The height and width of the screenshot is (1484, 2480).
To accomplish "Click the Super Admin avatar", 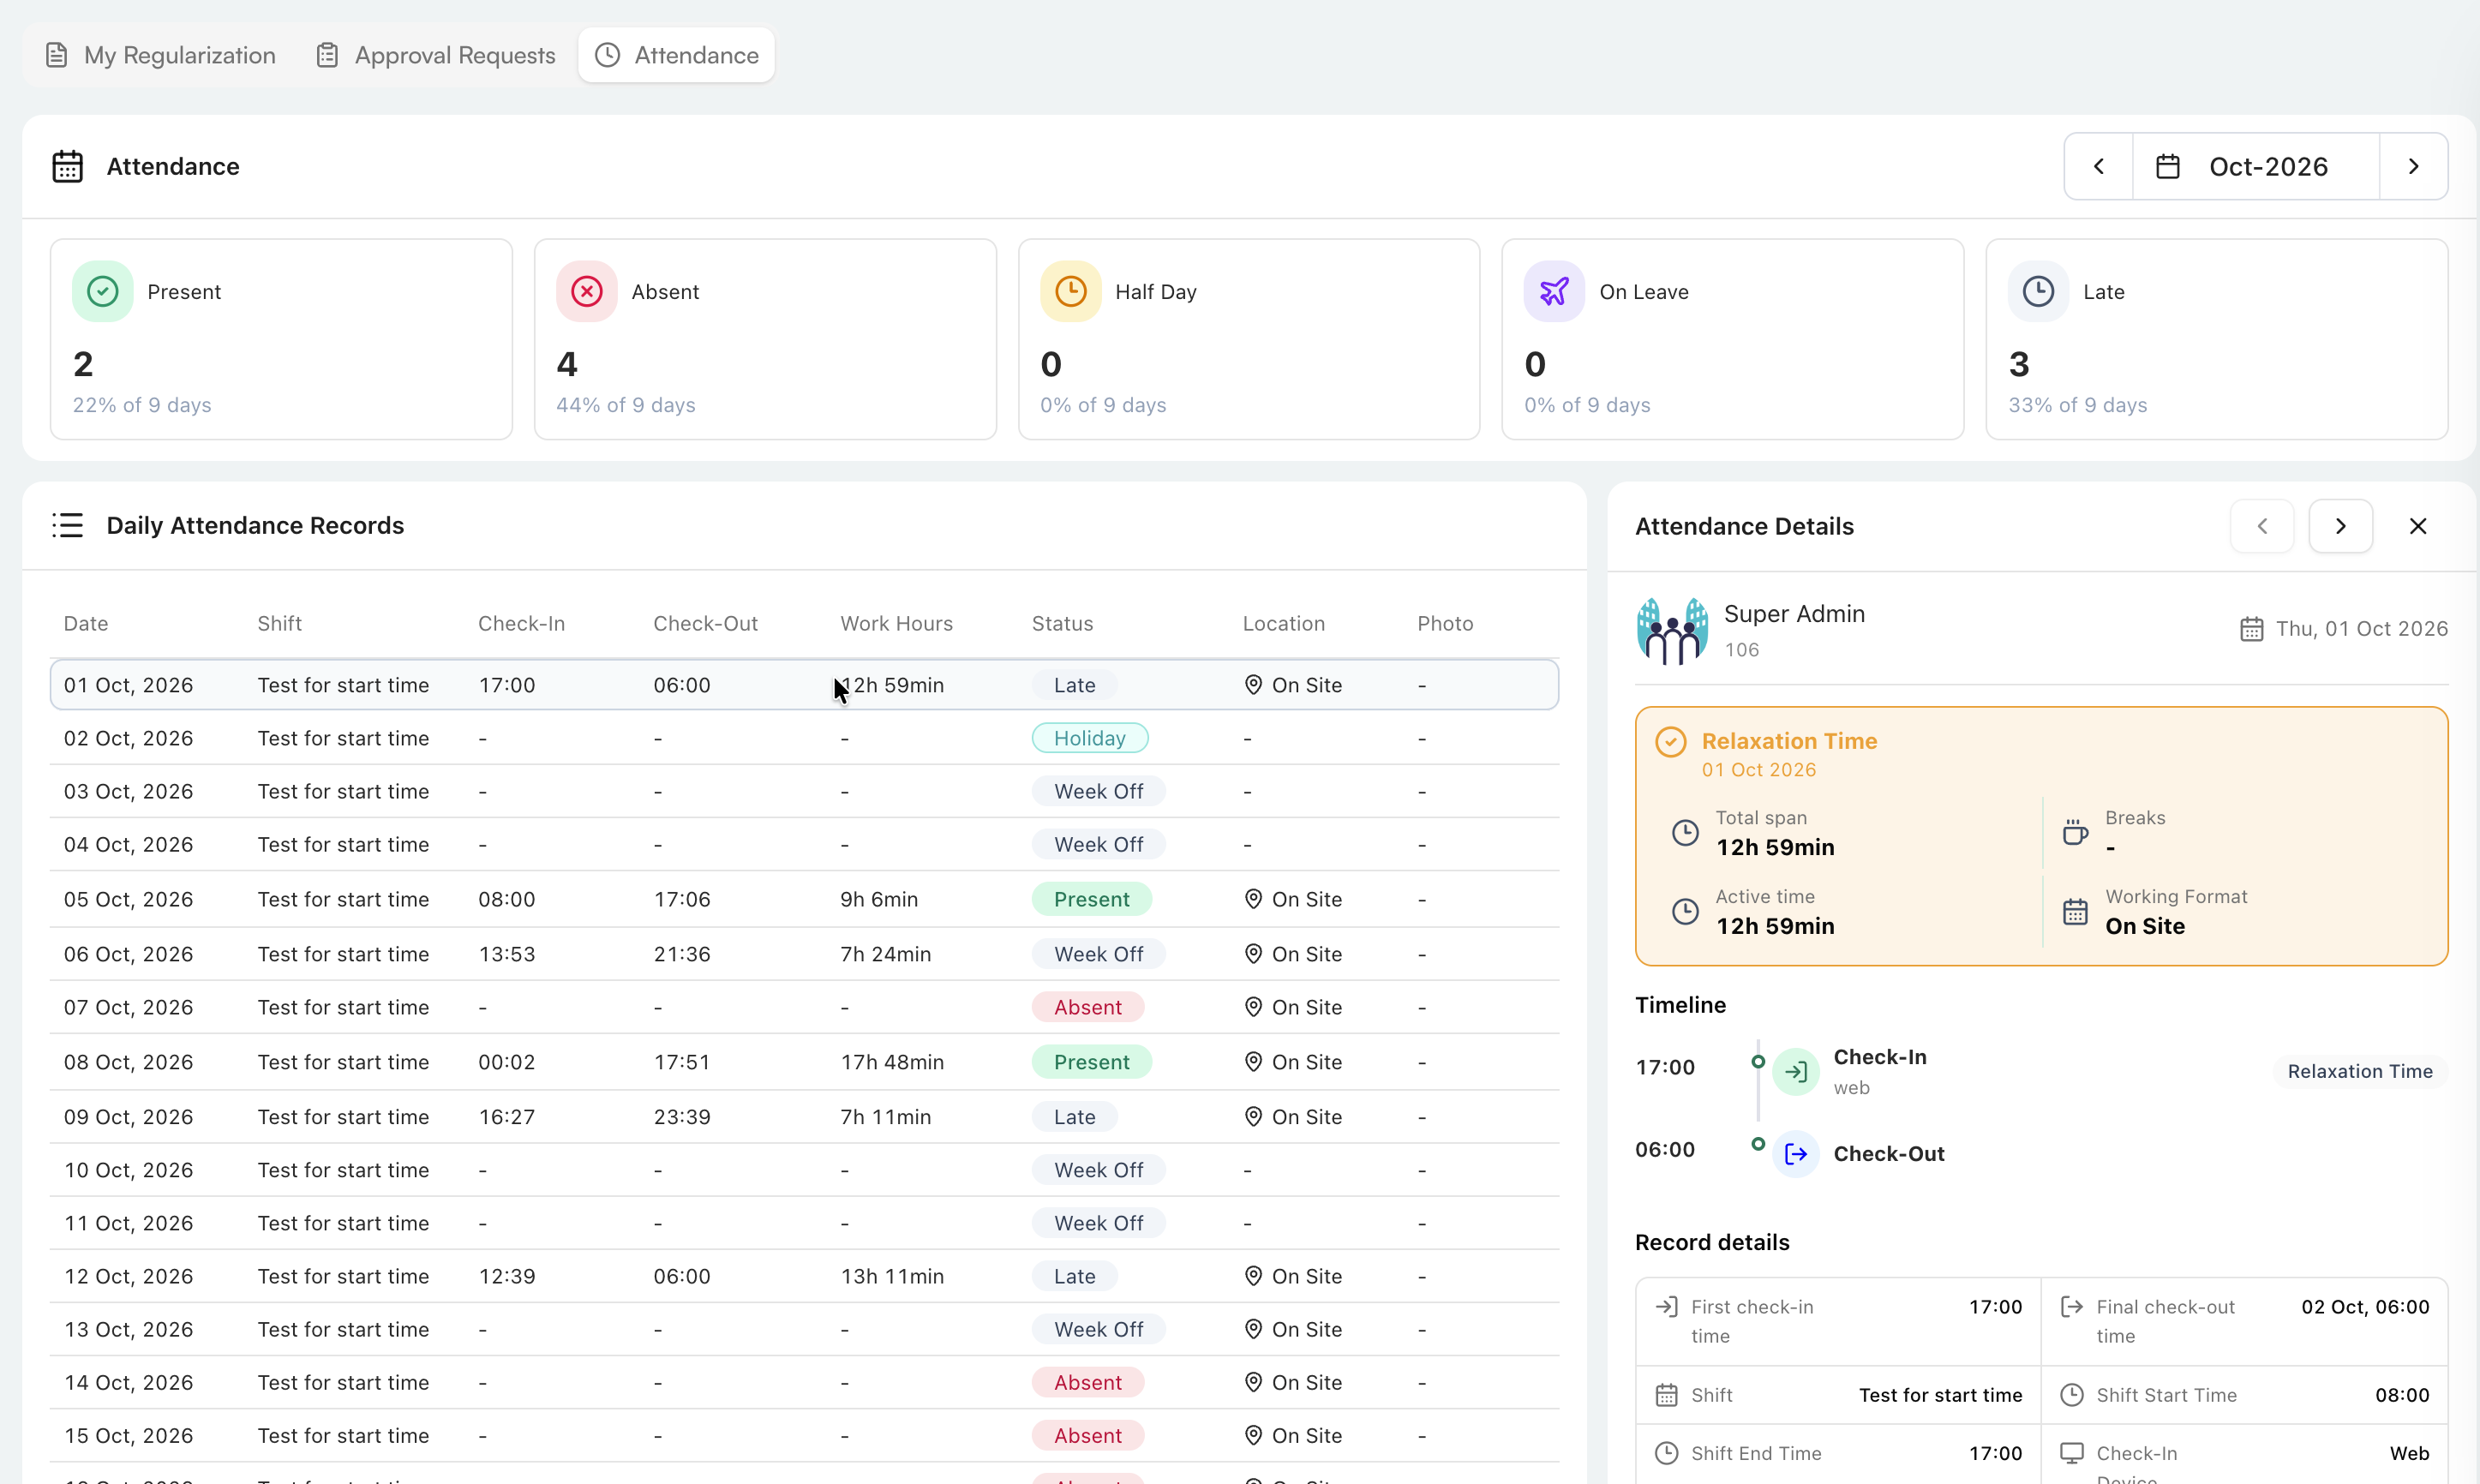I will pos(1672,631).
